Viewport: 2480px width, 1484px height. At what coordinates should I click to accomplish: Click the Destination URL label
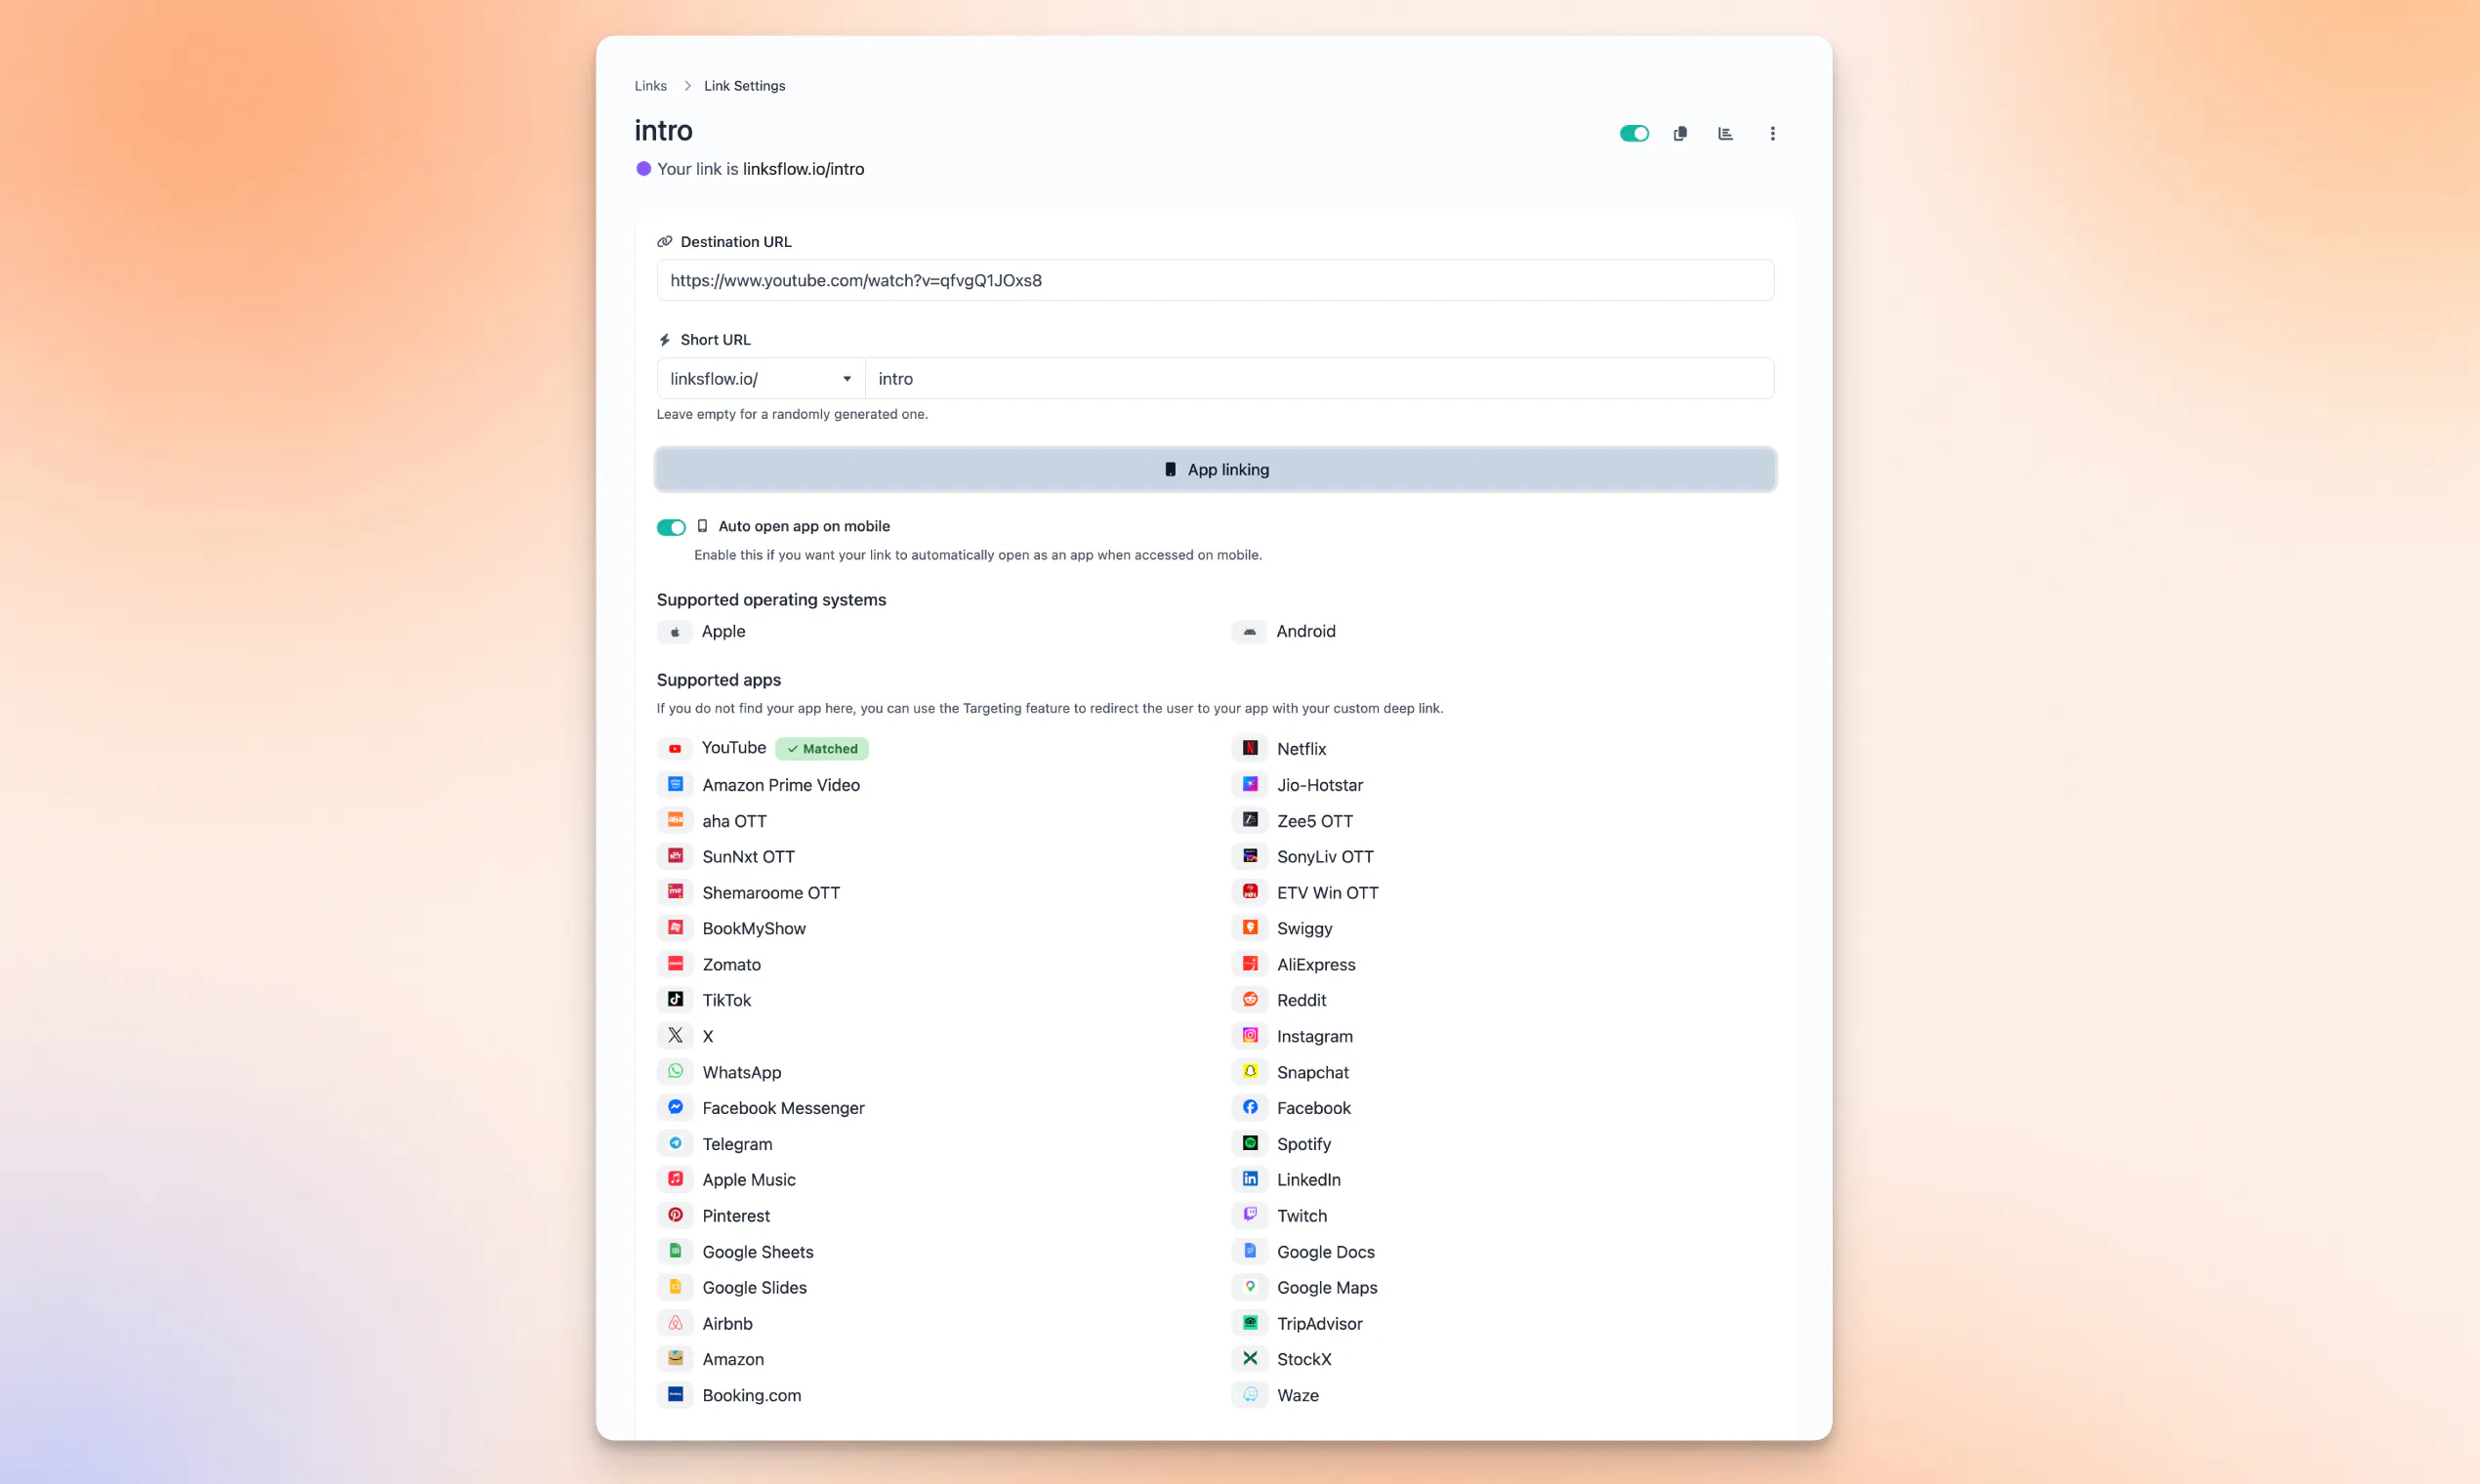pos(736,242)
